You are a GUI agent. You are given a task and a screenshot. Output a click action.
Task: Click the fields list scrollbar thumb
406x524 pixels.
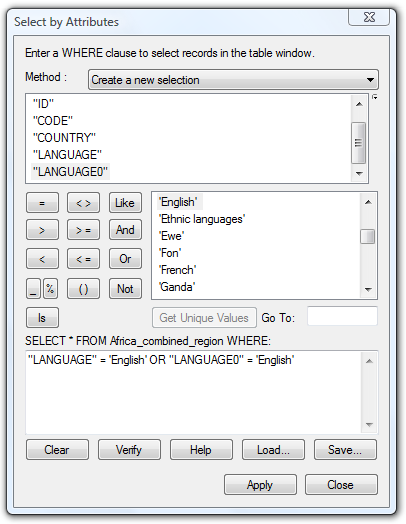tap(359, 143)
